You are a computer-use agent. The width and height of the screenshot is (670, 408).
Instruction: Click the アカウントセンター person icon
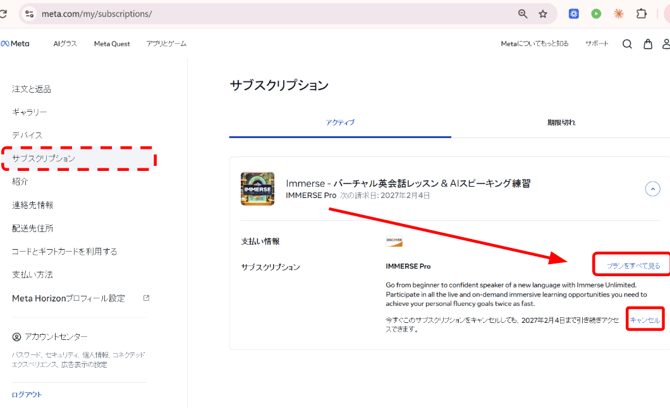pyautogui.click(x=16, y=337)
